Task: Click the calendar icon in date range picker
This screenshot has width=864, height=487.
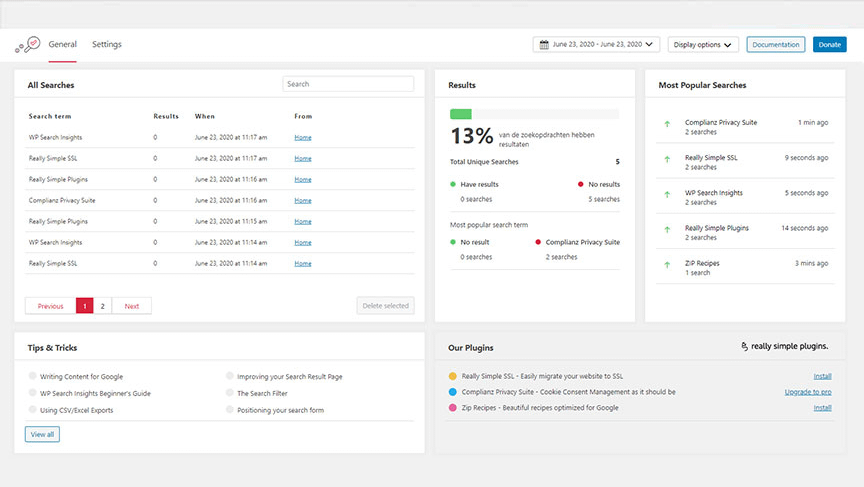Action: pos(544,45)
